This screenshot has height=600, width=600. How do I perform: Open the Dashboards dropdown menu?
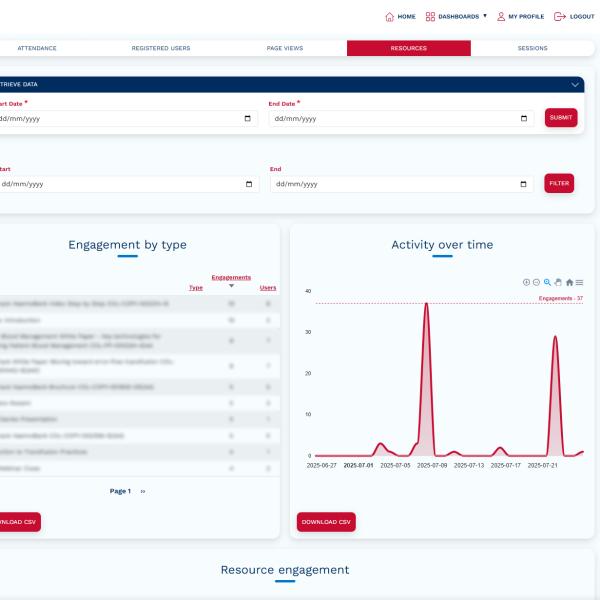pyautogui.click(x=456, y=17)
